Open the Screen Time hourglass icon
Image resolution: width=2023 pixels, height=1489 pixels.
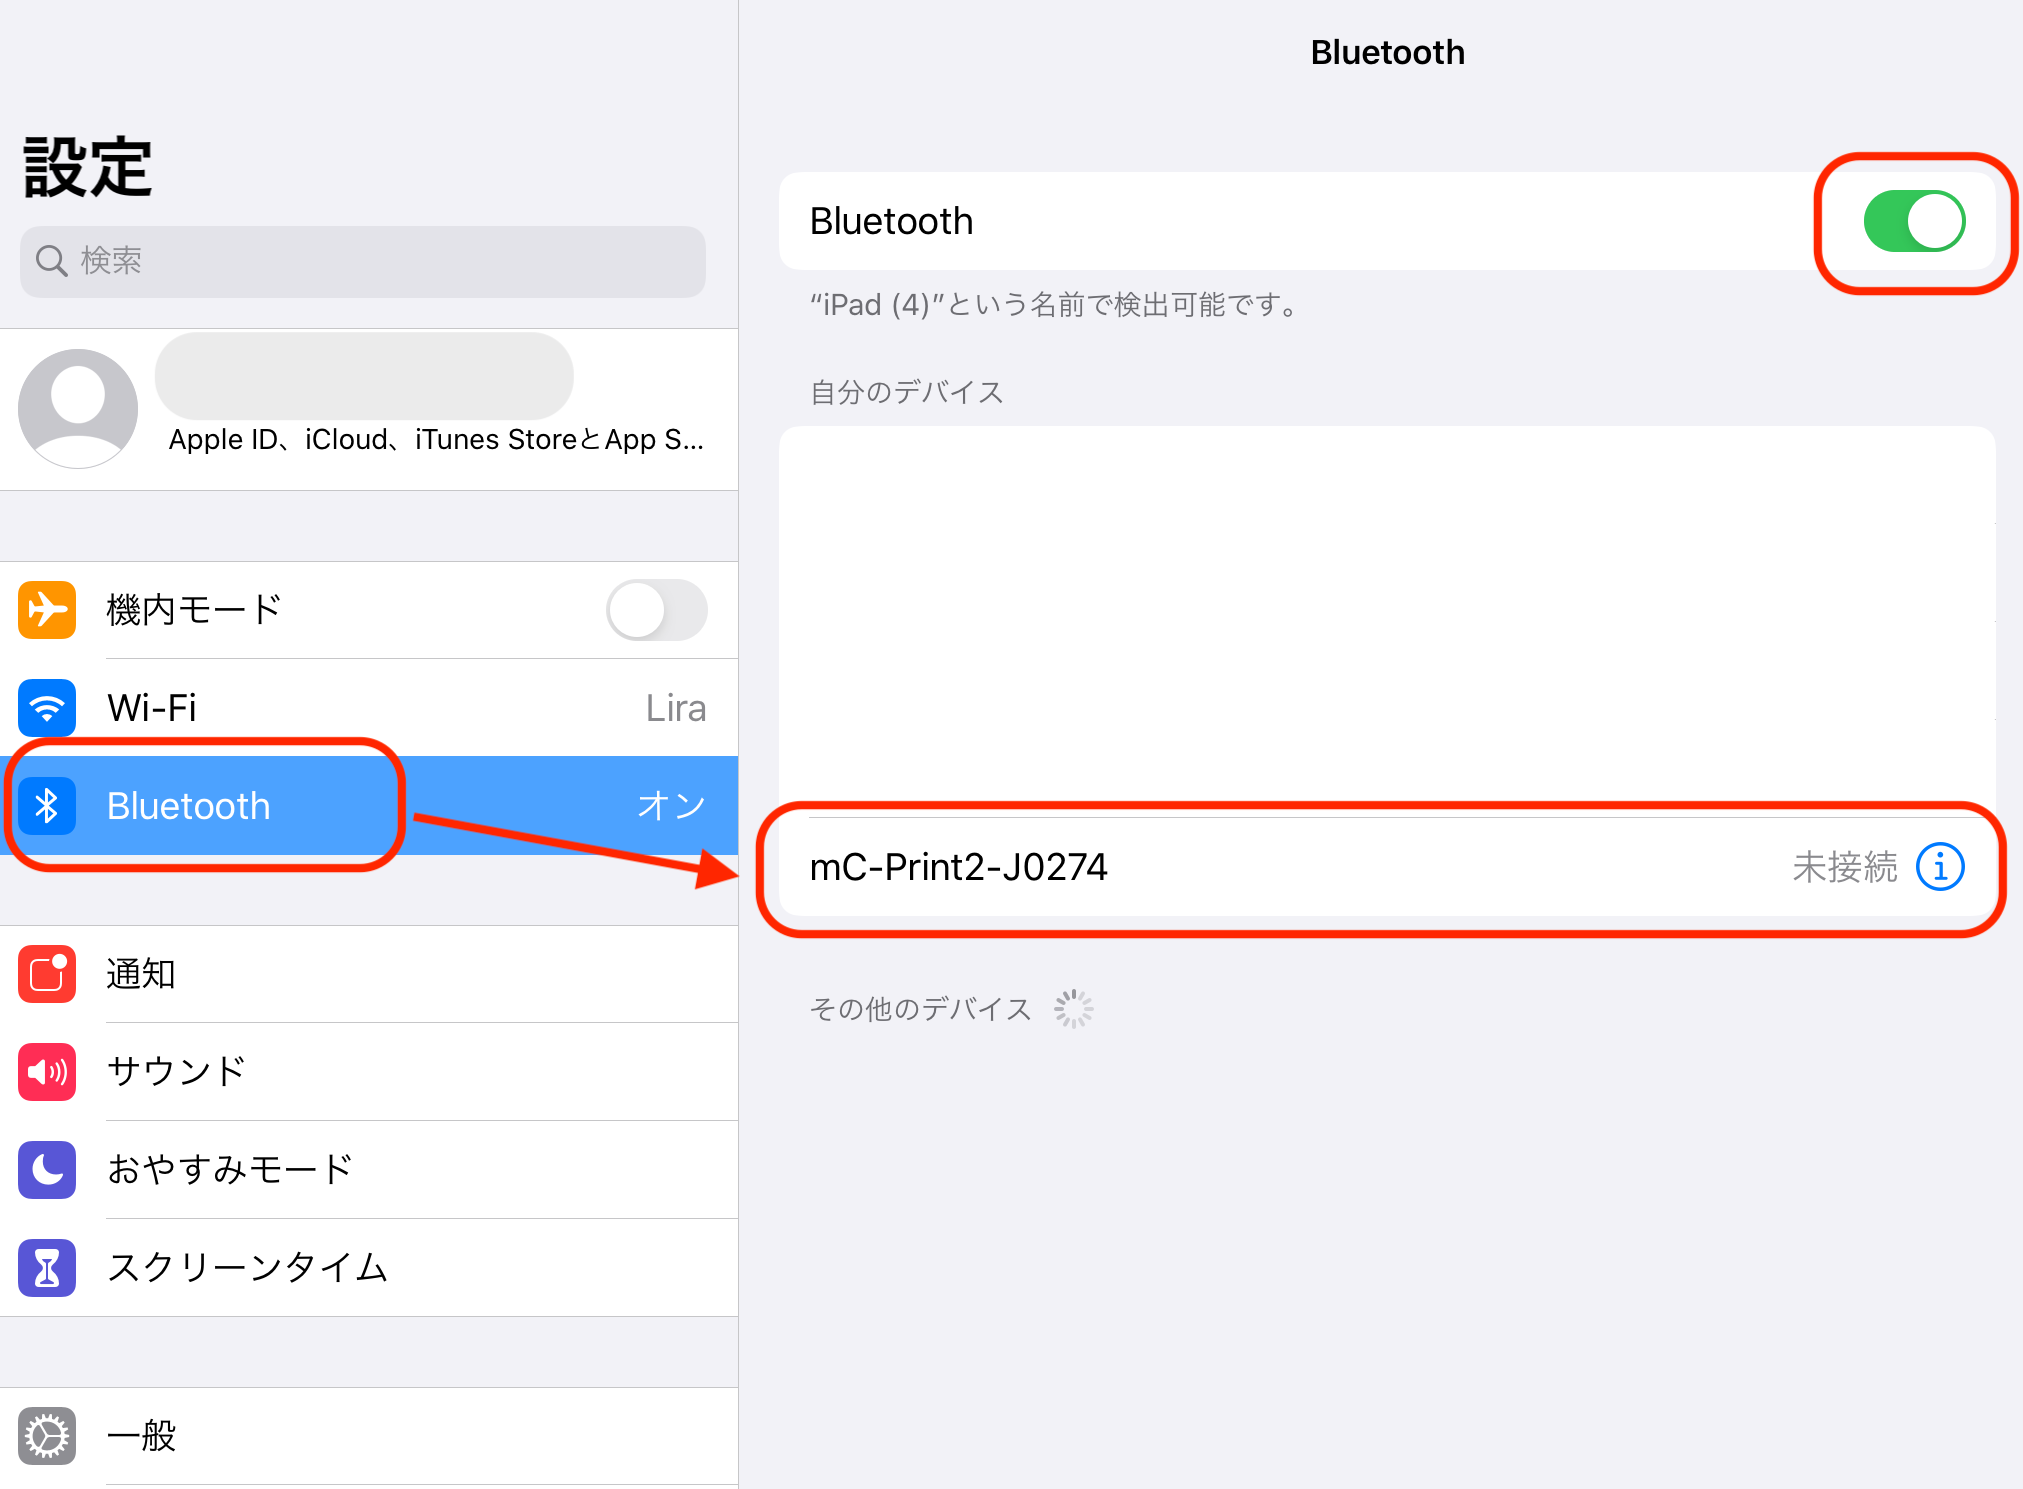[x=47, y=1268]
